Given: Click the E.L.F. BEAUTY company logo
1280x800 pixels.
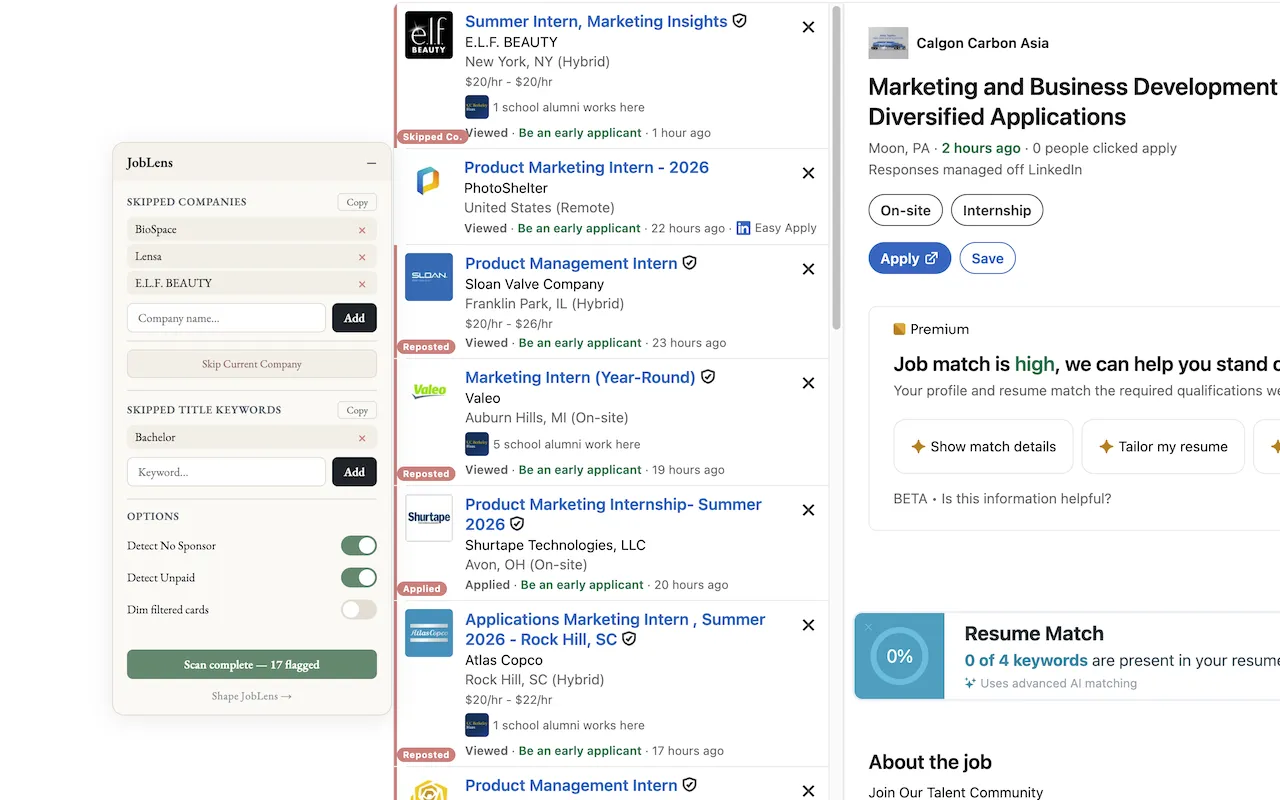Looking at the screenshot, I should pos(428,35).
